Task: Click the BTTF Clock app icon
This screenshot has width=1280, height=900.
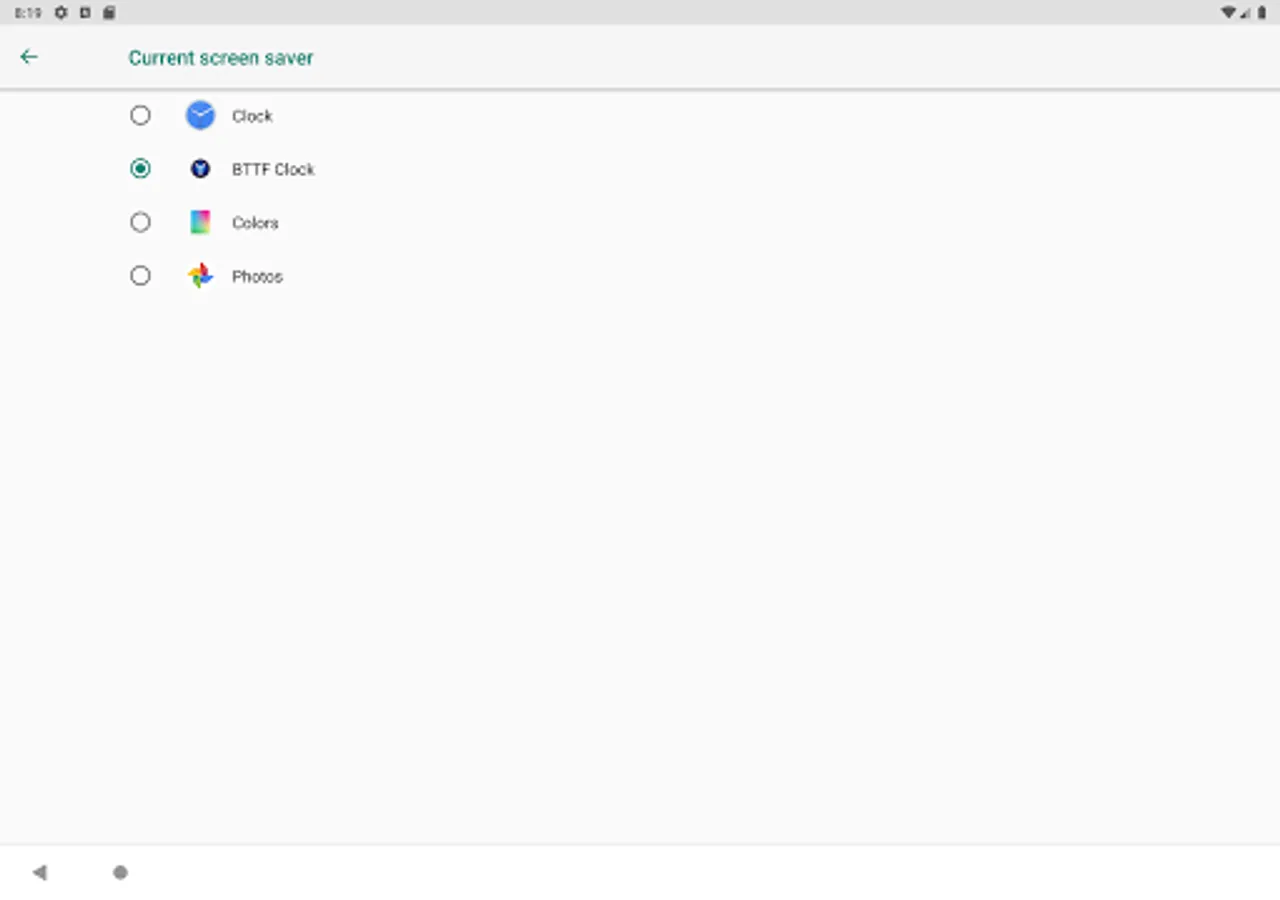Action: (200, 169)
